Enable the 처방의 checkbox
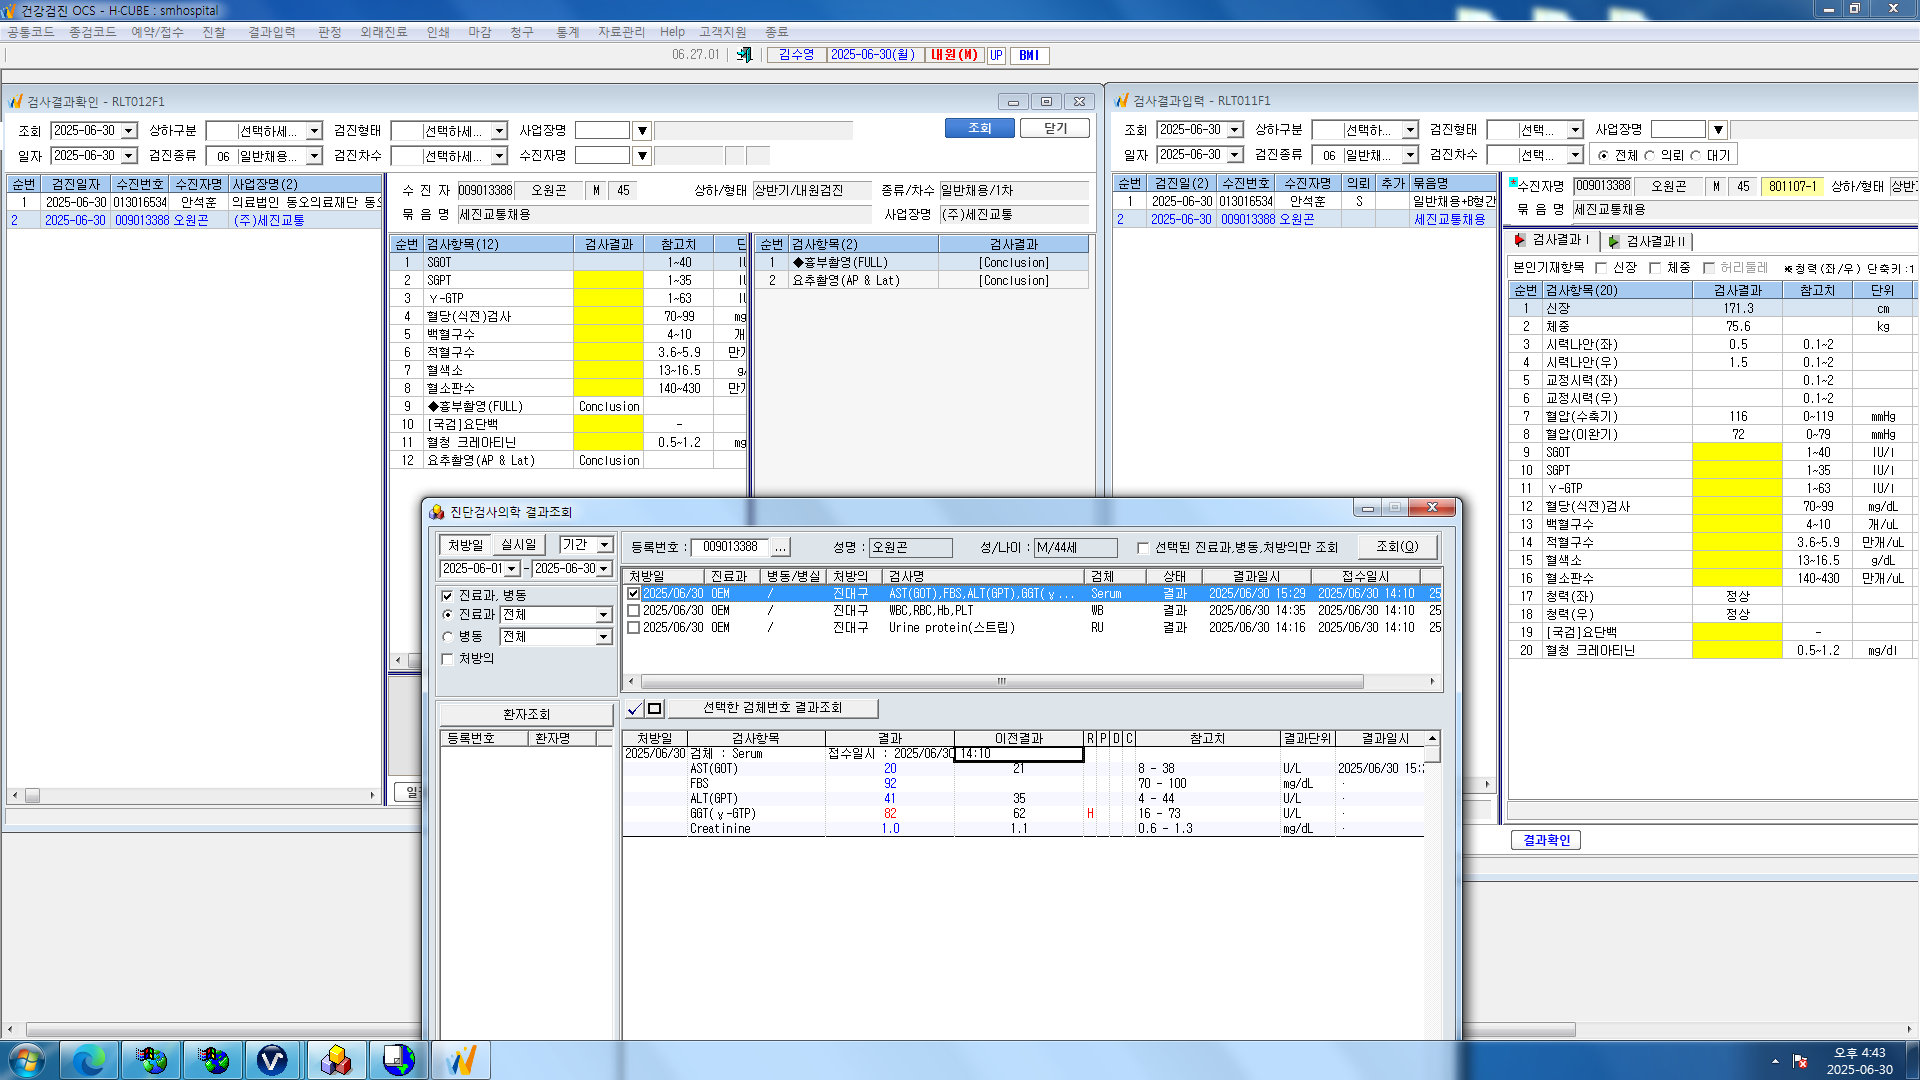Image resolution: width=1920 pixels, height=1080 pixels. tap(447, 658)
